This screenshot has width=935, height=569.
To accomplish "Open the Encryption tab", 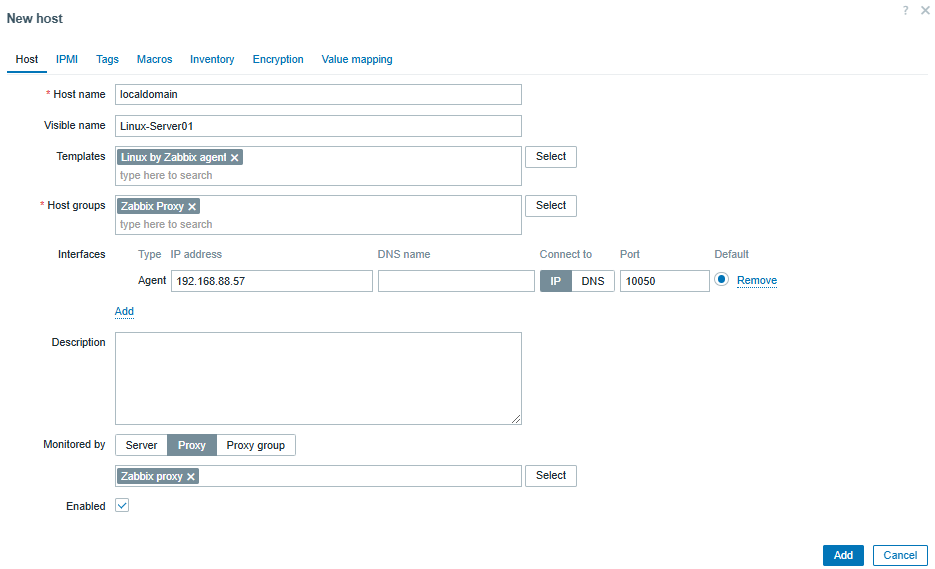I will click(x=278, y=60).
